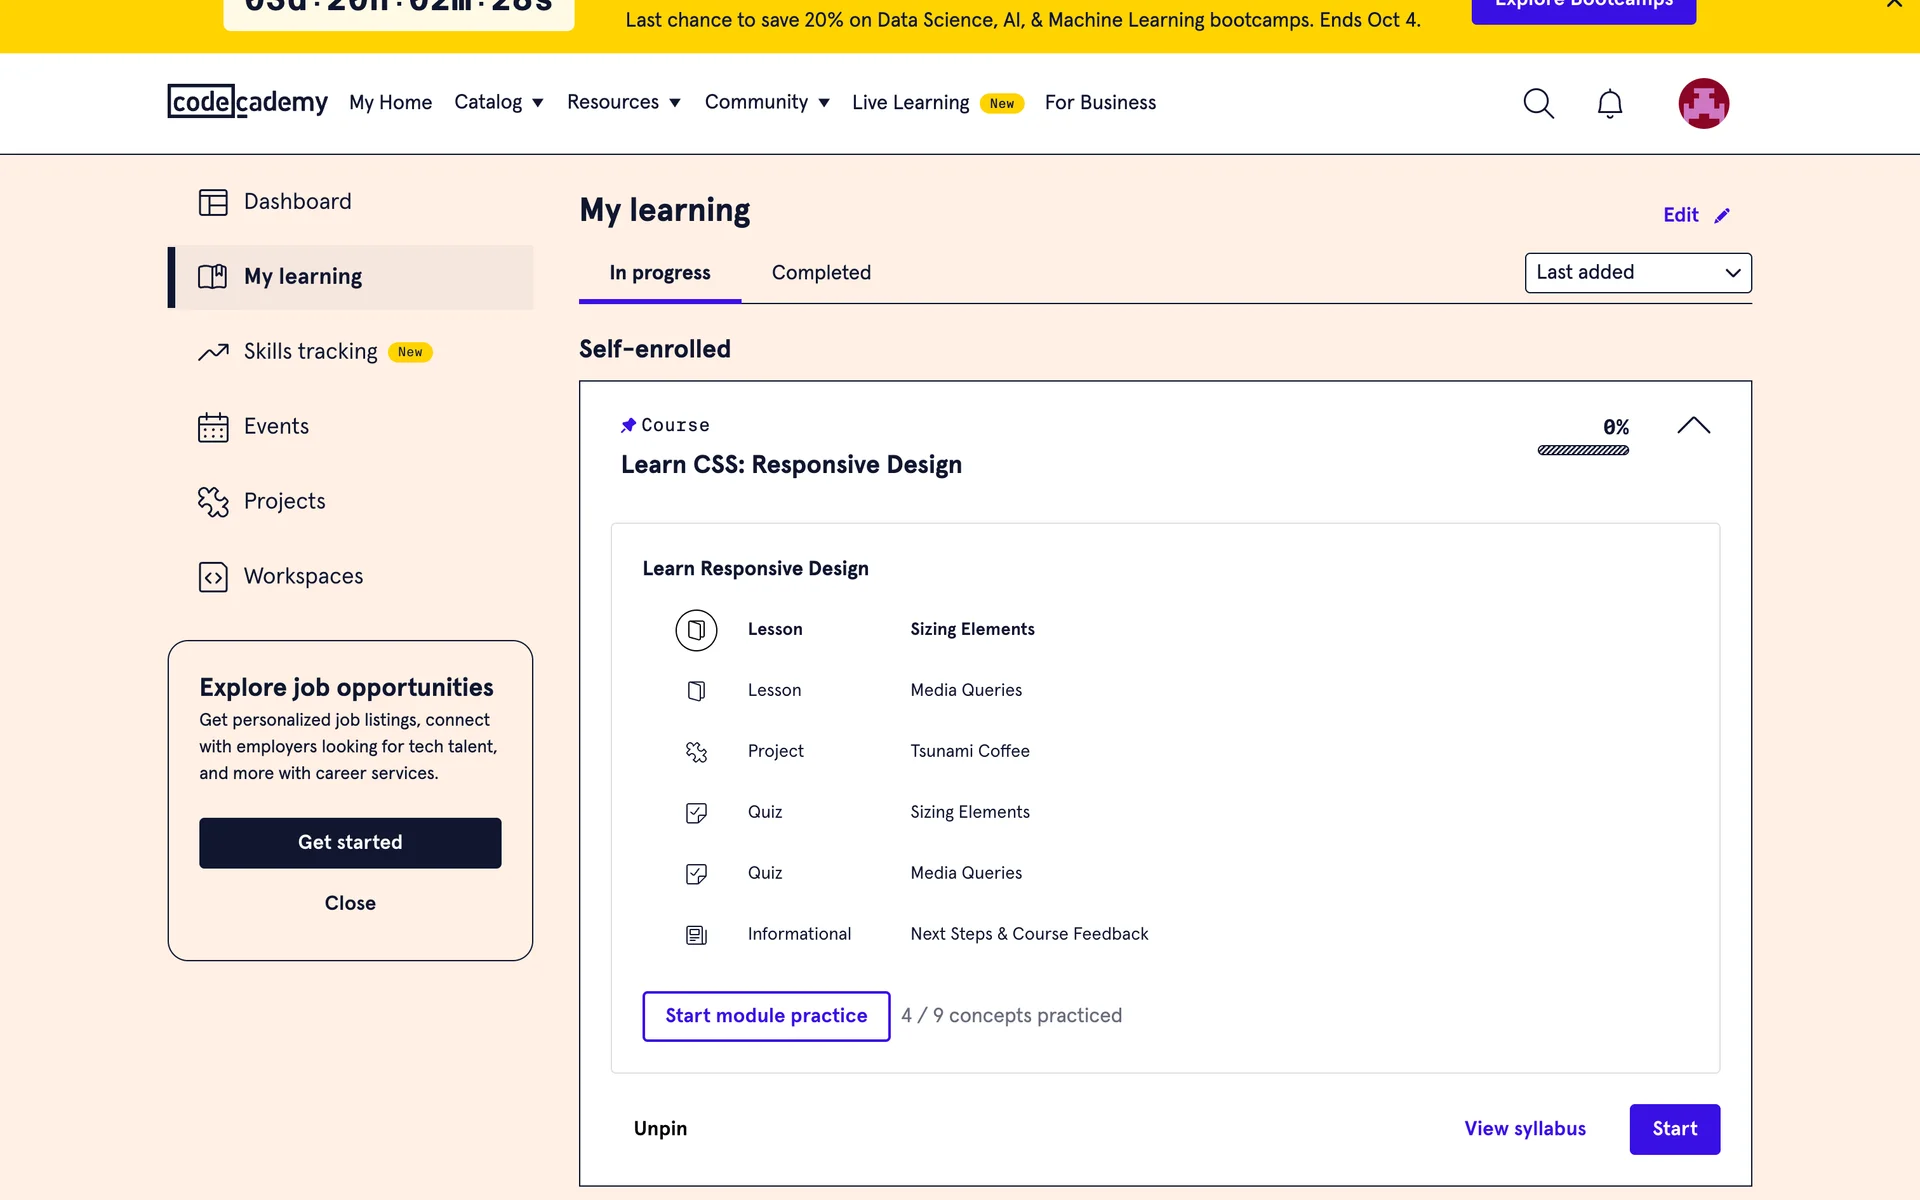Switch to the Completed tab
1920x1200 pixels.
coord(821,273)
